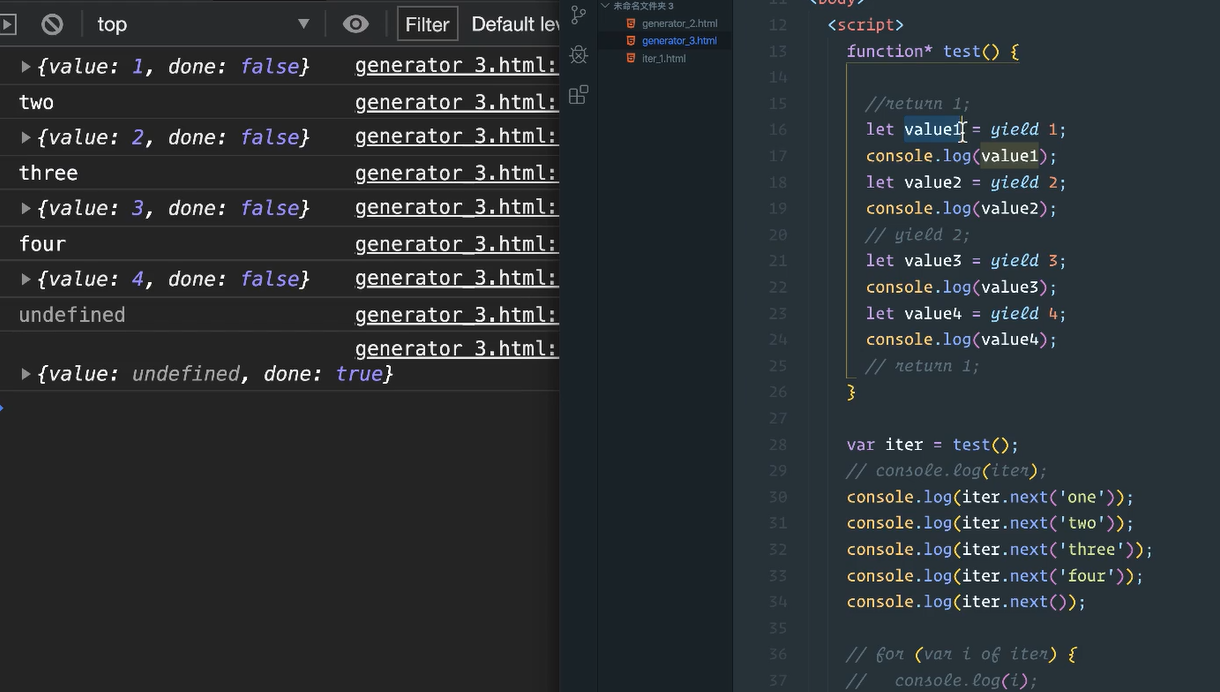
Task: Click 'let value3 = yield 3;' code line
Action: (966, 260)
